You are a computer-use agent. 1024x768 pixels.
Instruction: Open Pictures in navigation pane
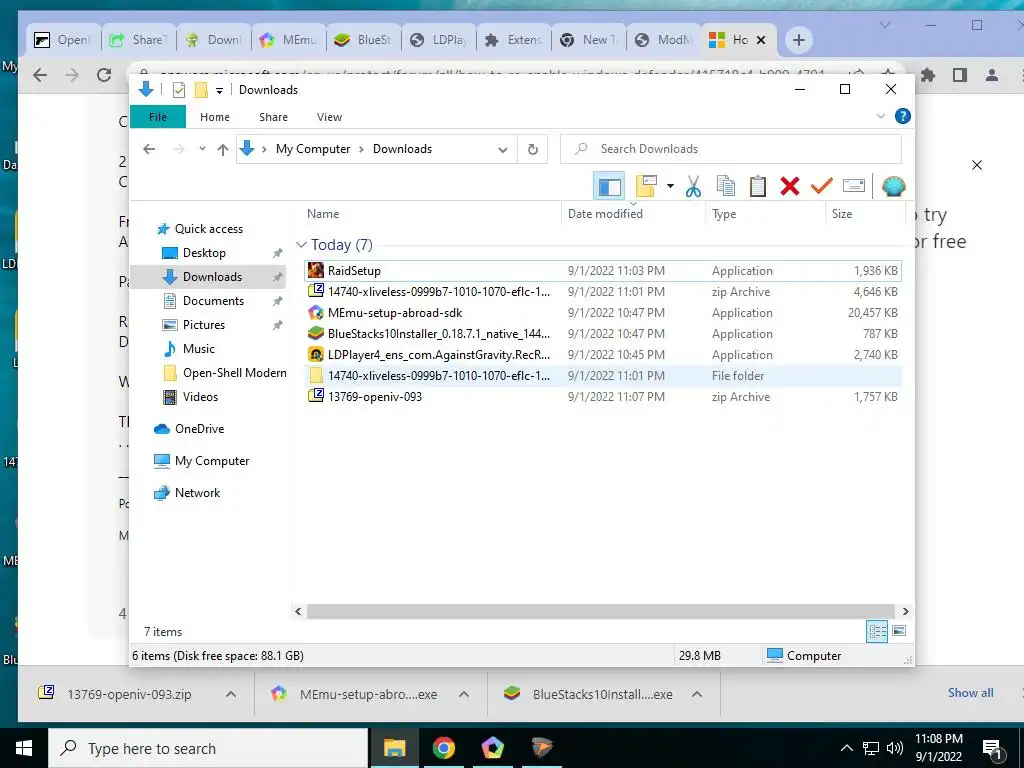click(203, 325)
